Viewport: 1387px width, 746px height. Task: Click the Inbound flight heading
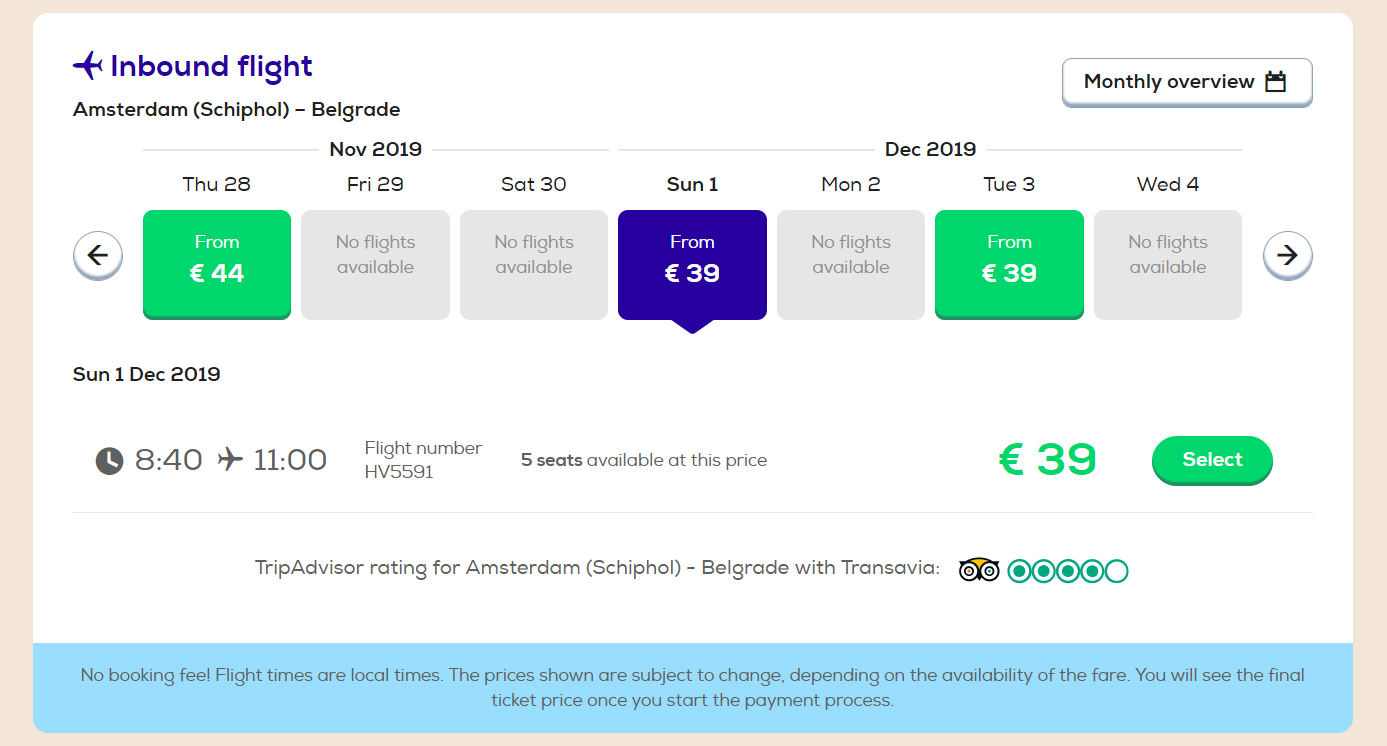[211, 66]
